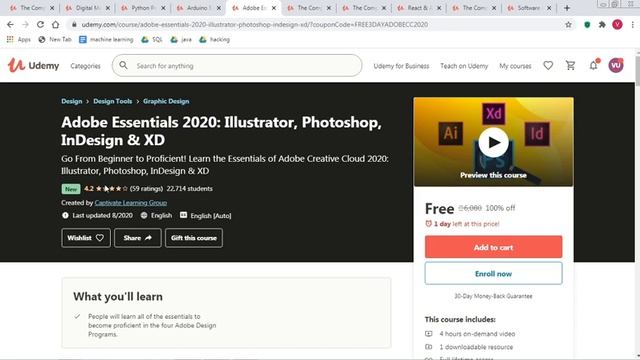Open the shopping cart icon
The image size is (640, 360).
(x=570, y=65)
